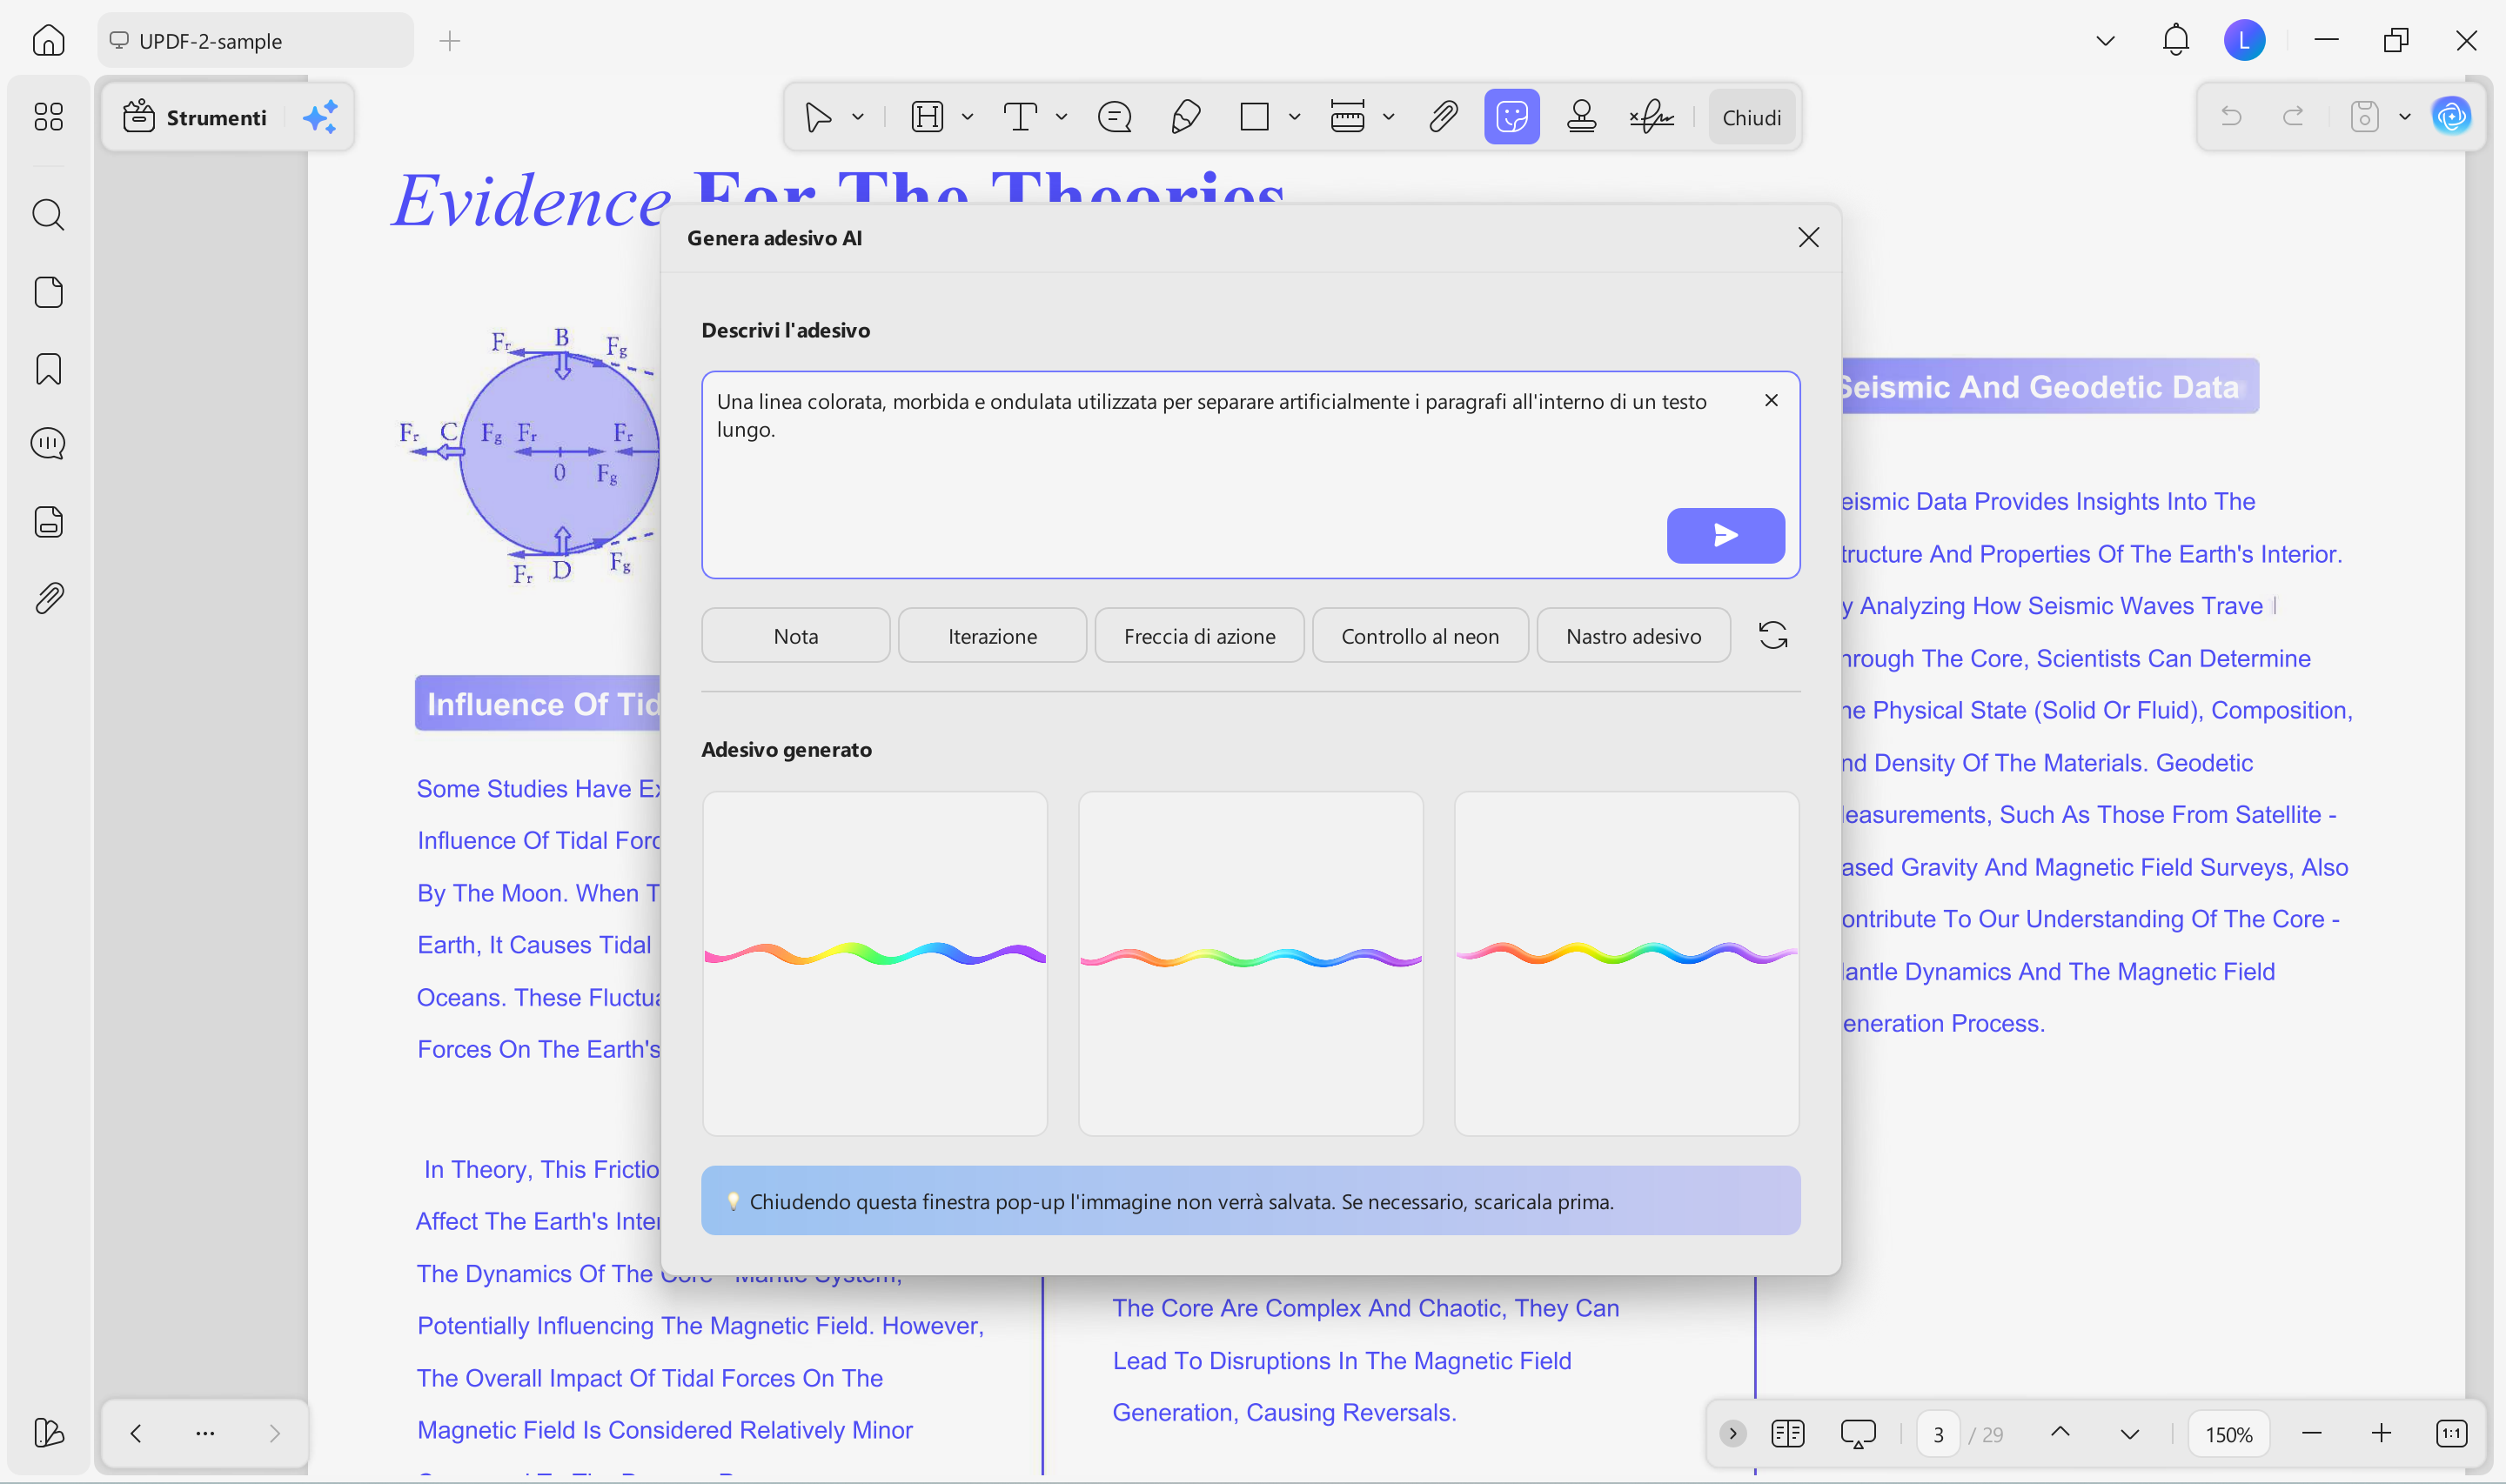This screenshot has height=1484, width=2506.
Task: Click the Nastro adesivo suggestion
Action: 1633,635
